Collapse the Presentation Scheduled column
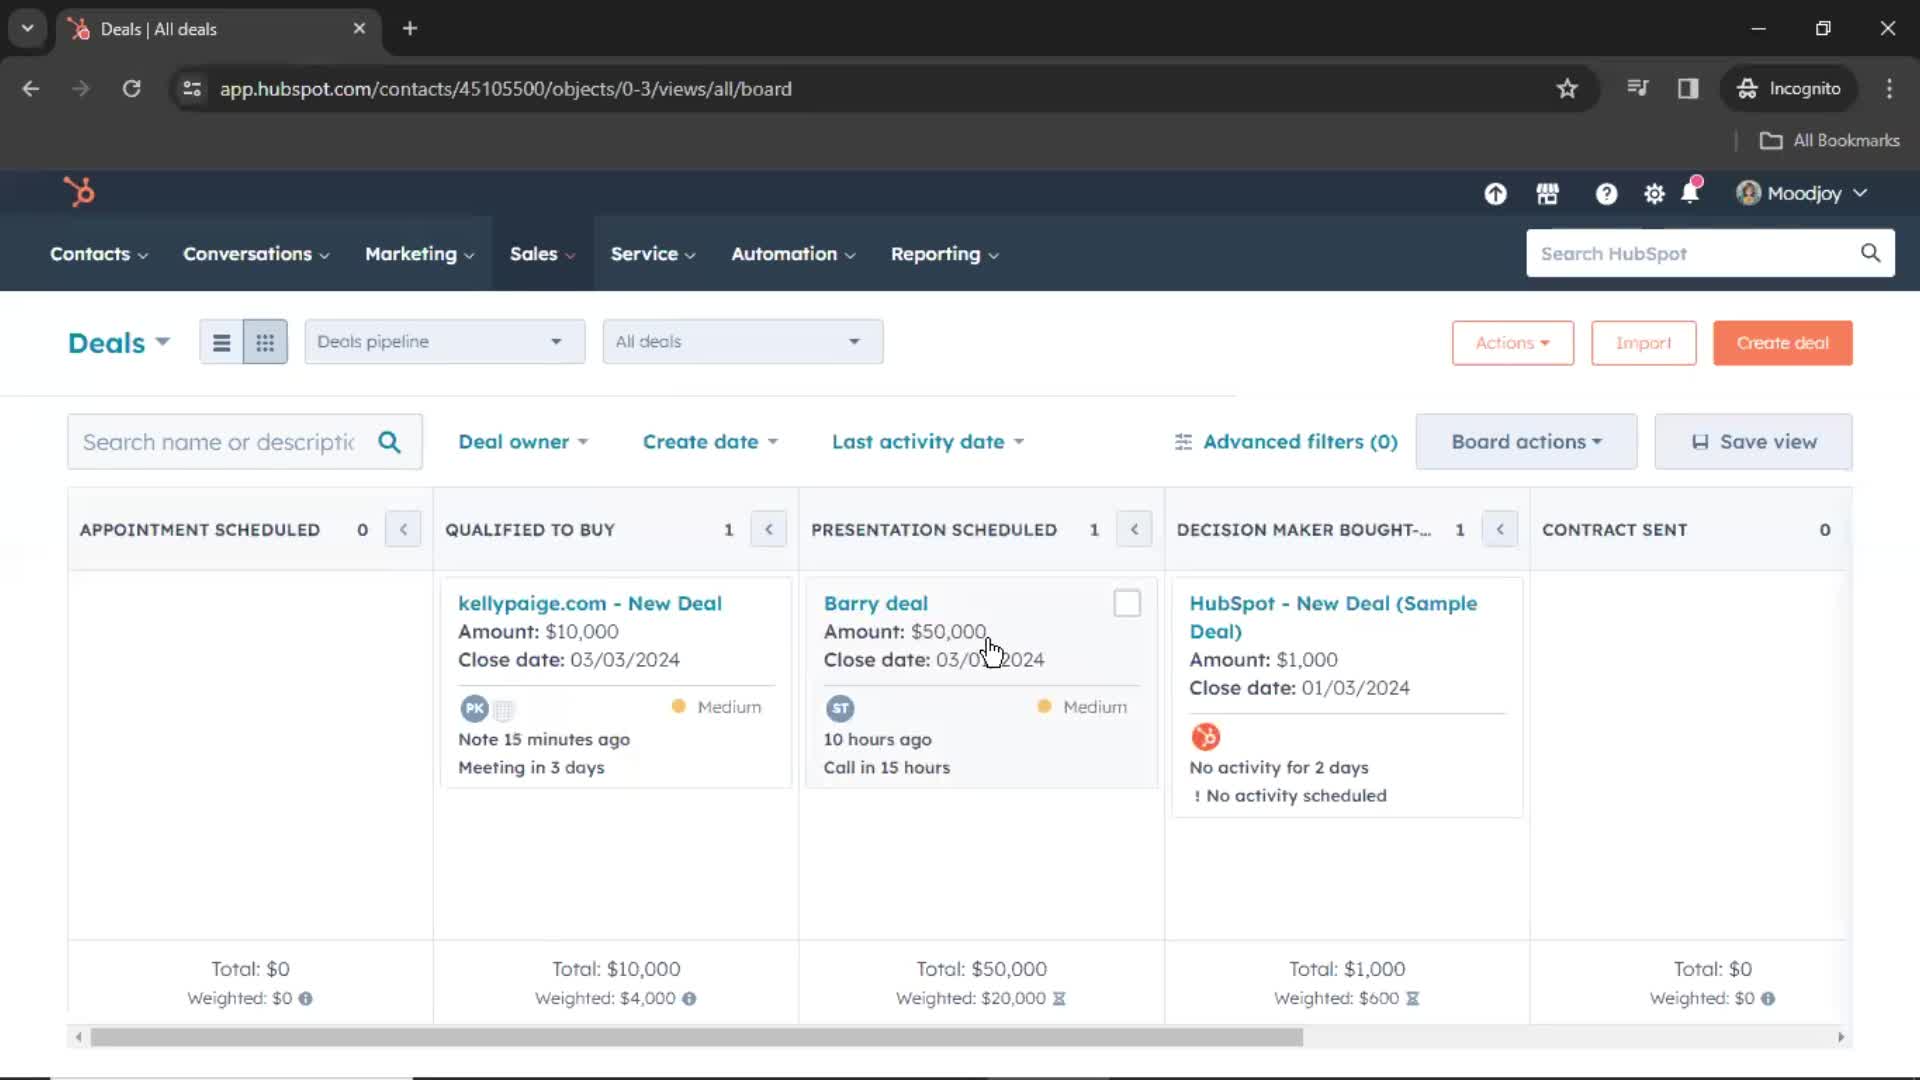The height and width of the screenshot is (1080, 1920). [1134, 529]
